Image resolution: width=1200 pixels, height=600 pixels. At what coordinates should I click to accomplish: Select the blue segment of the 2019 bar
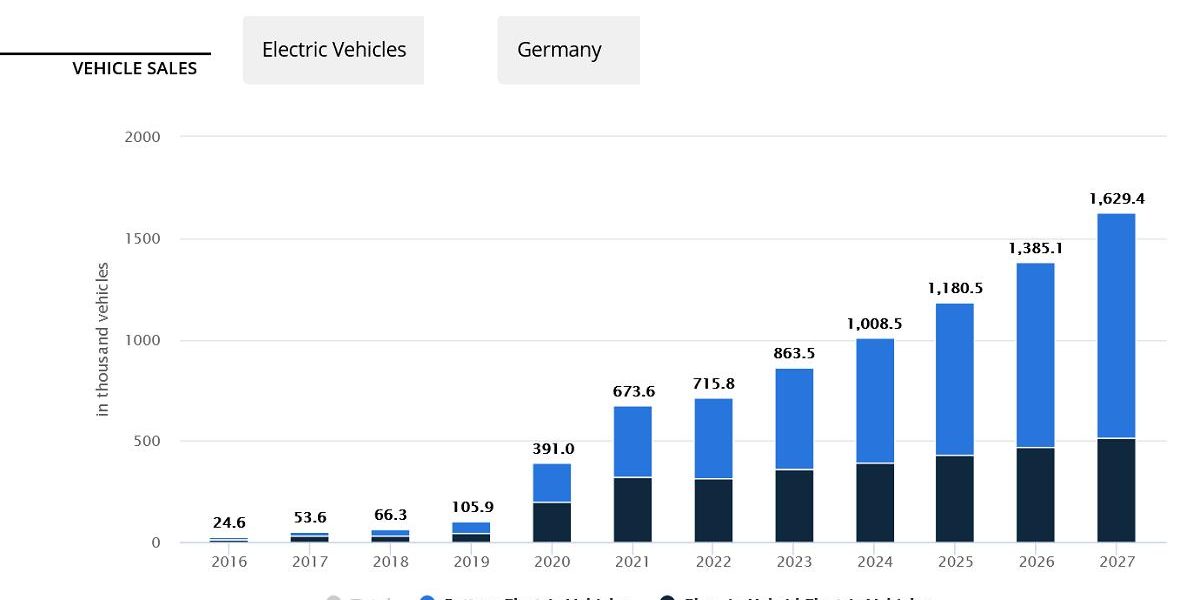(x=471, y=527)
